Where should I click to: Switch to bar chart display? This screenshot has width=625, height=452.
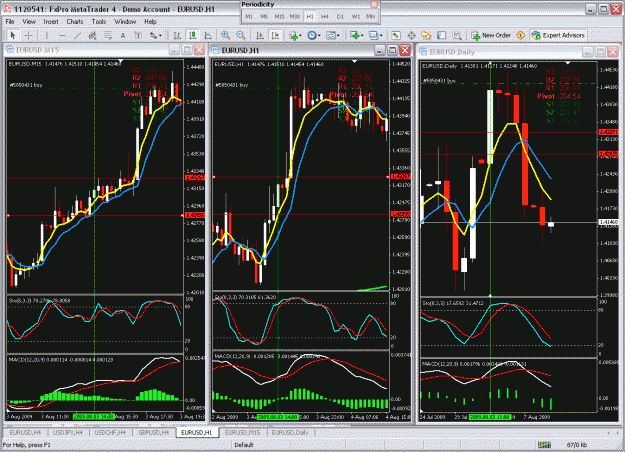(177, 35)
